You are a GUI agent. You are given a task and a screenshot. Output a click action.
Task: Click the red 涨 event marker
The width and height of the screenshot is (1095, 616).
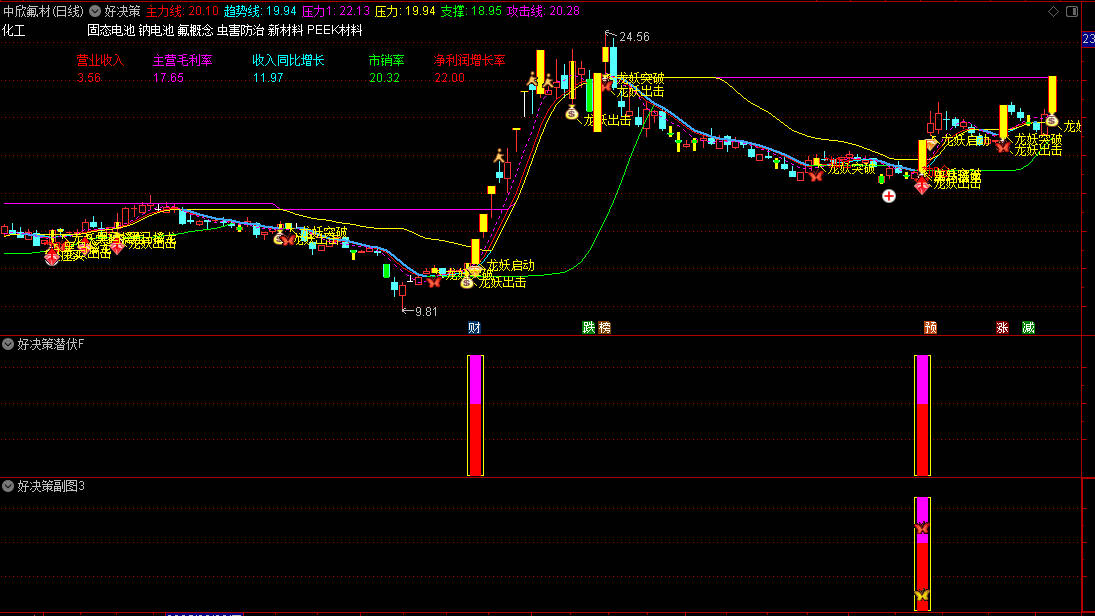(x=1002, y=328)
